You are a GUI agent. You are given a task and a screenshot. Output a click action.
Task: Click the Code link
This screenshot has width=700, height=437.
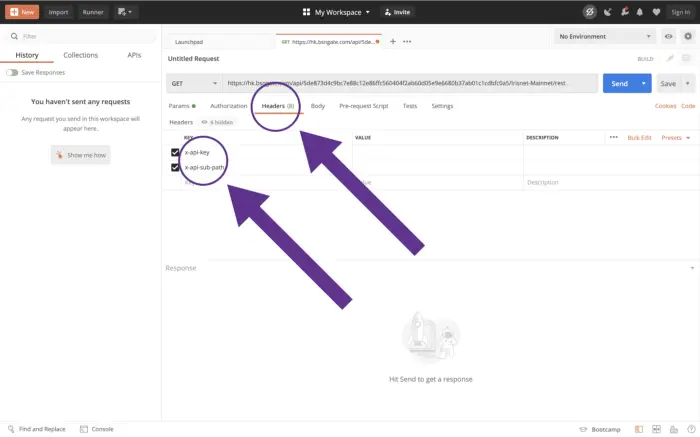coord(688,106)
